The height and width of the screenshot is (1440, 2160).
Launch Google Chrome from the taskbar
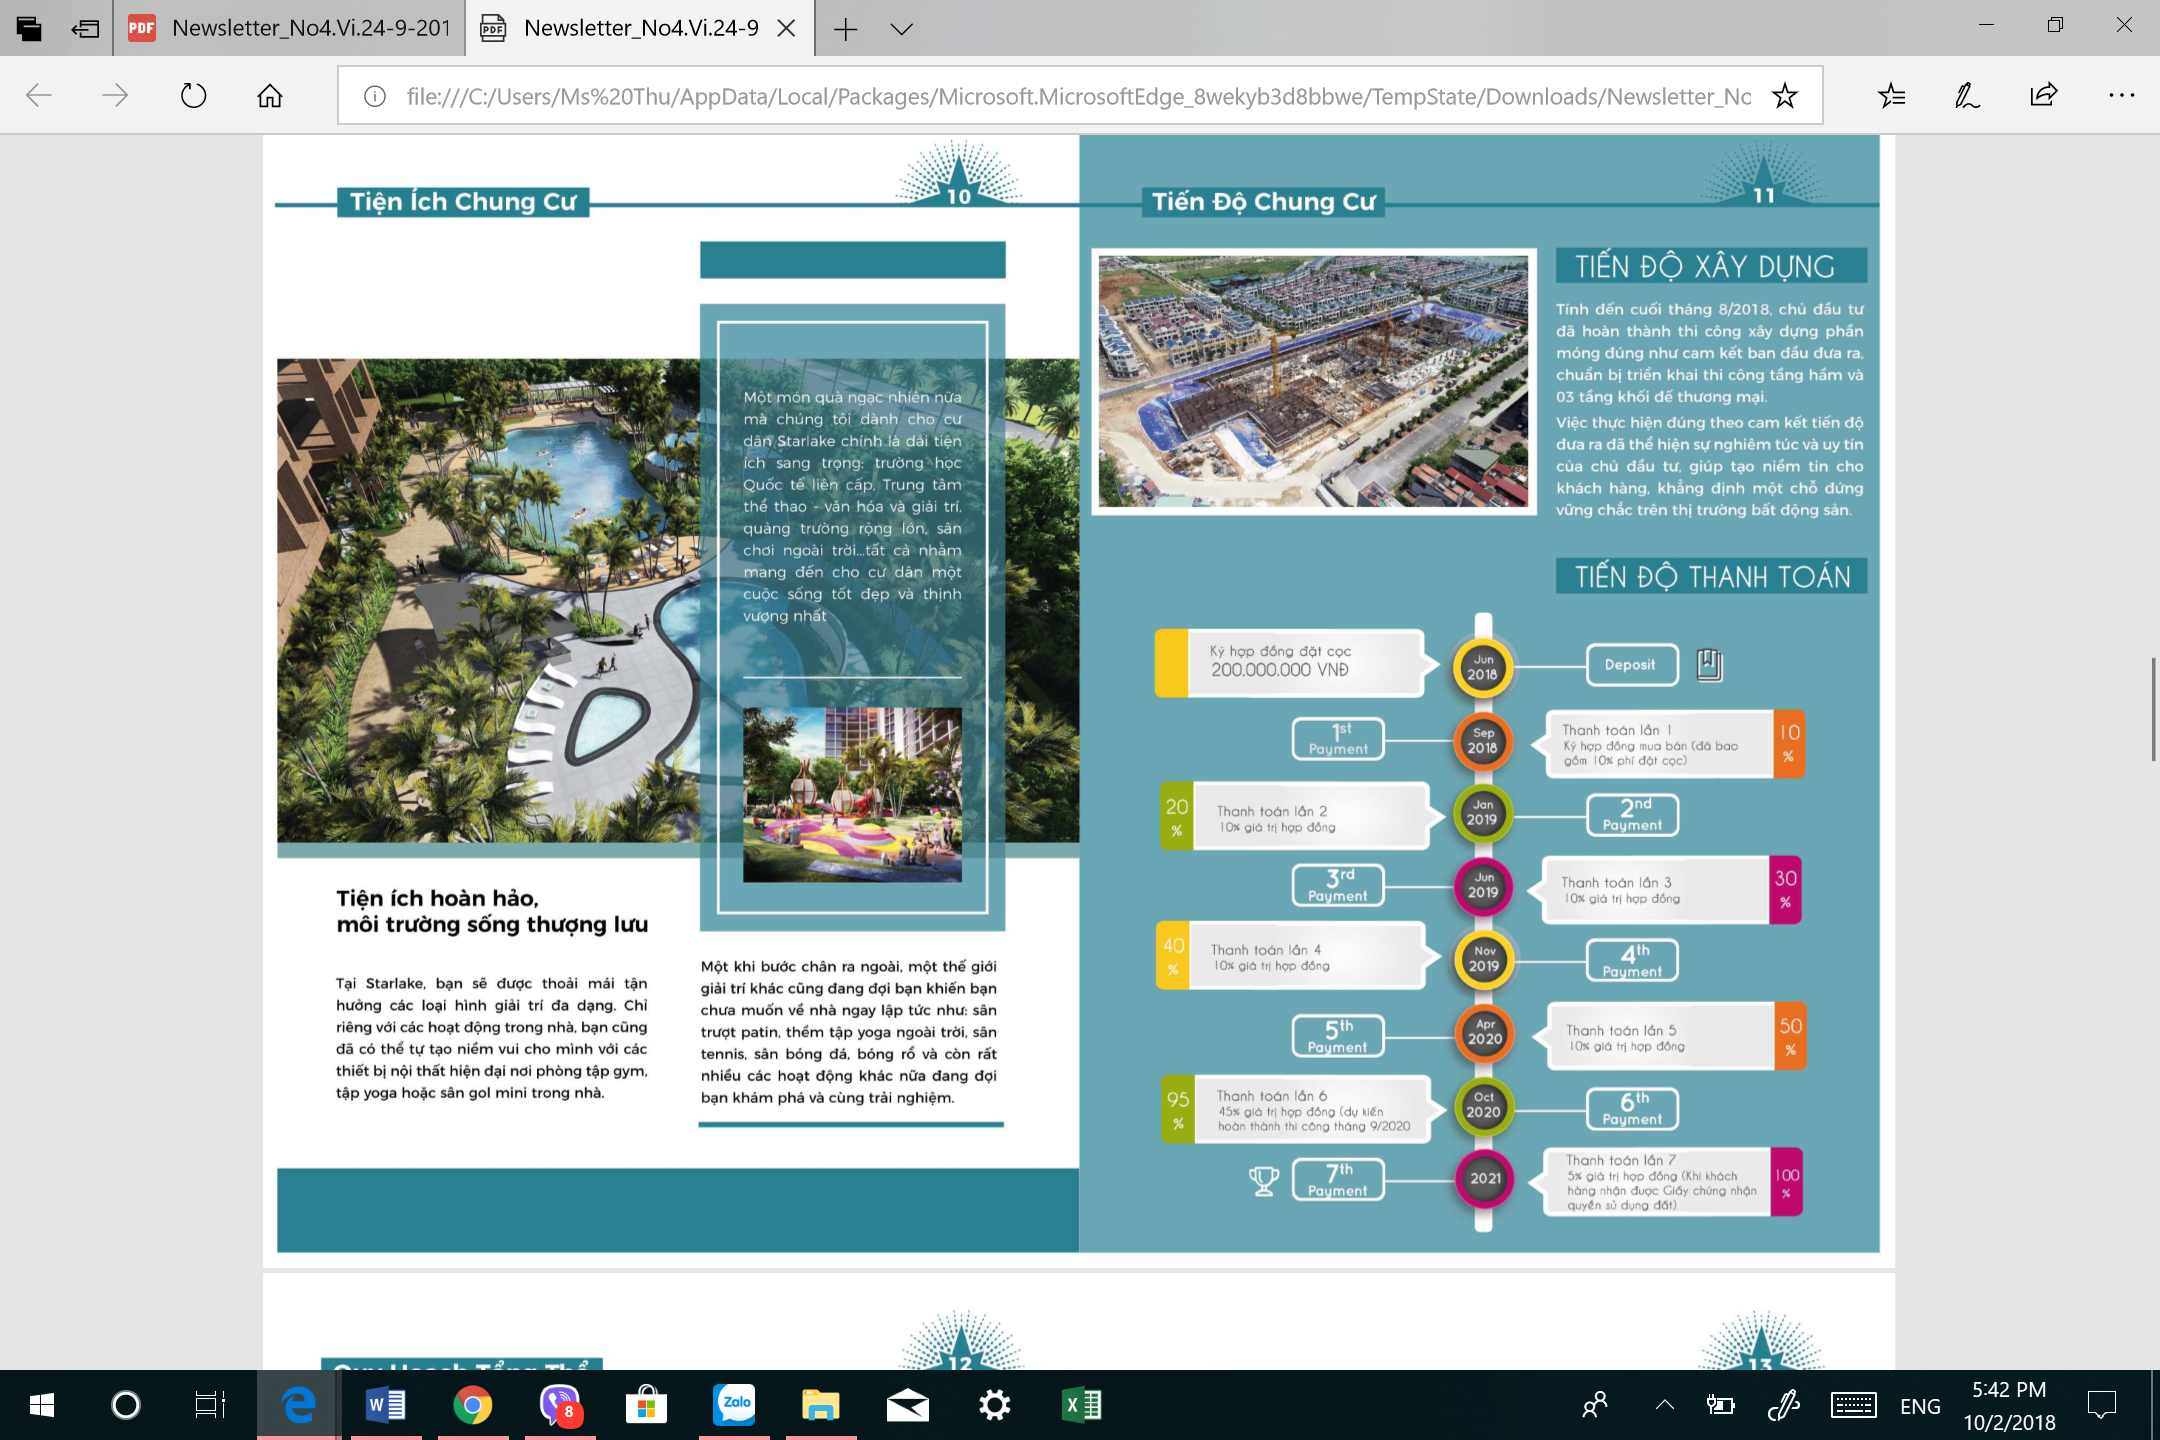click(x=473, y=1405)
